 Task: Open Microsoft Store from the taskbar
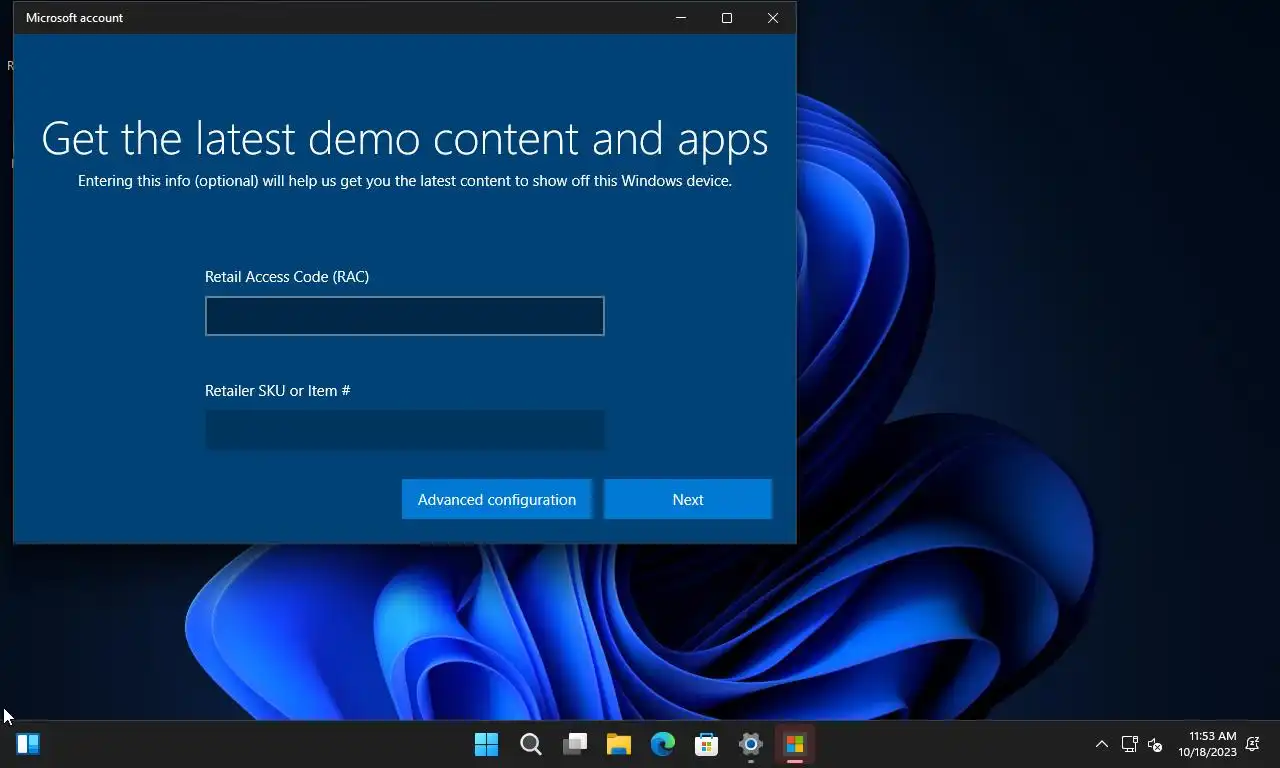(x=707, y=744)
